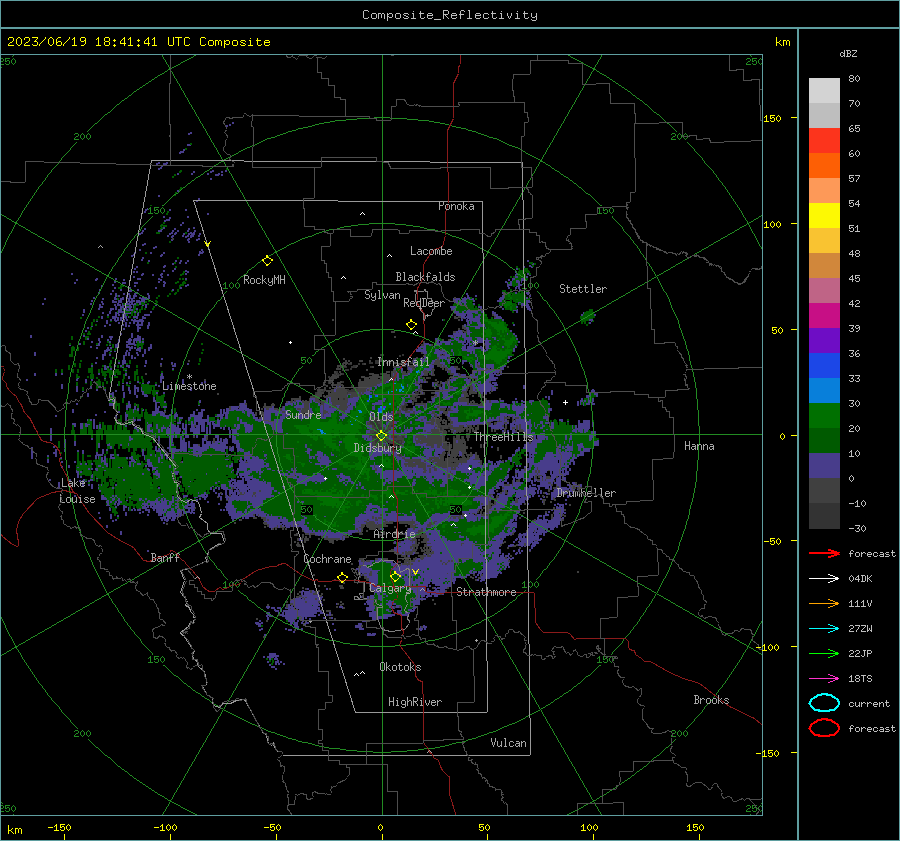Select the blue 36-33 dBZ swatch
900x841 pixels.
(x=824, y=366)
